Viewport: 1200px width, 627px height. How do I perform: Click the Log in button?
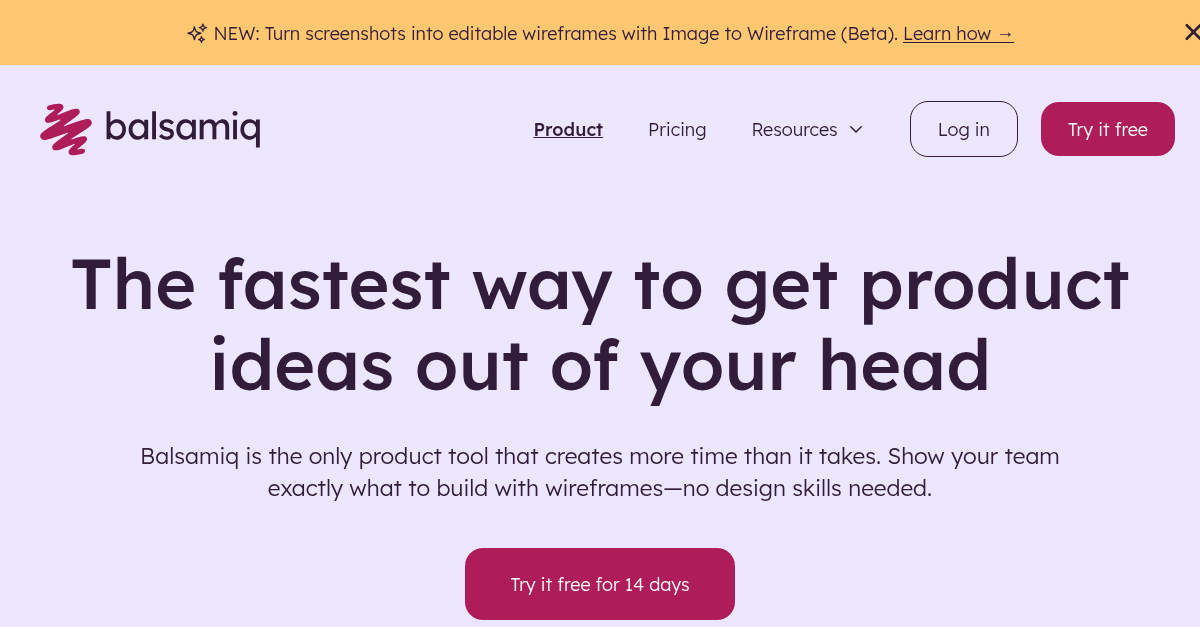click(x=964, y=129)
